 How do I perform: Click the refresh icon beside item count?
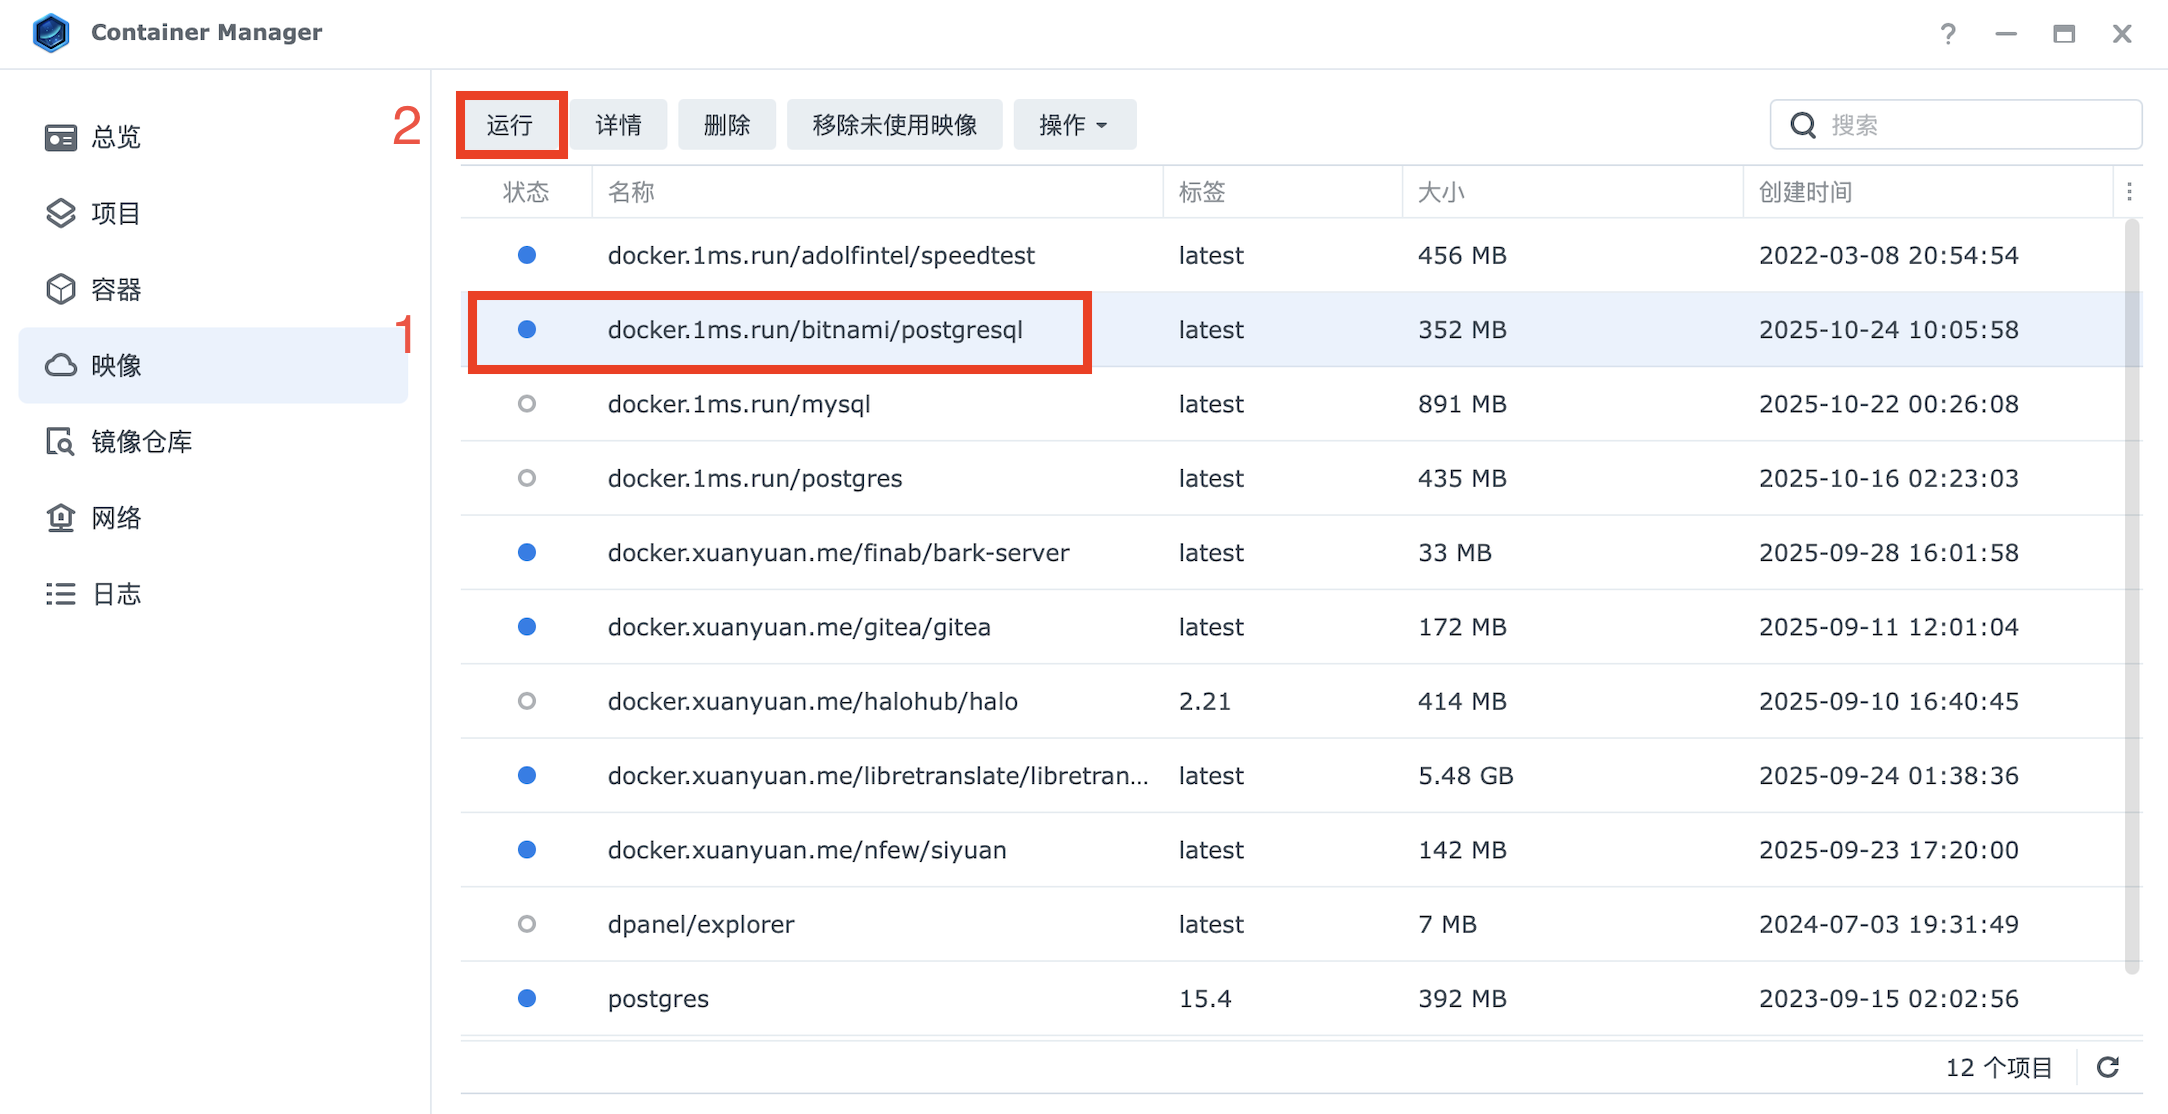(2108, 1067)
